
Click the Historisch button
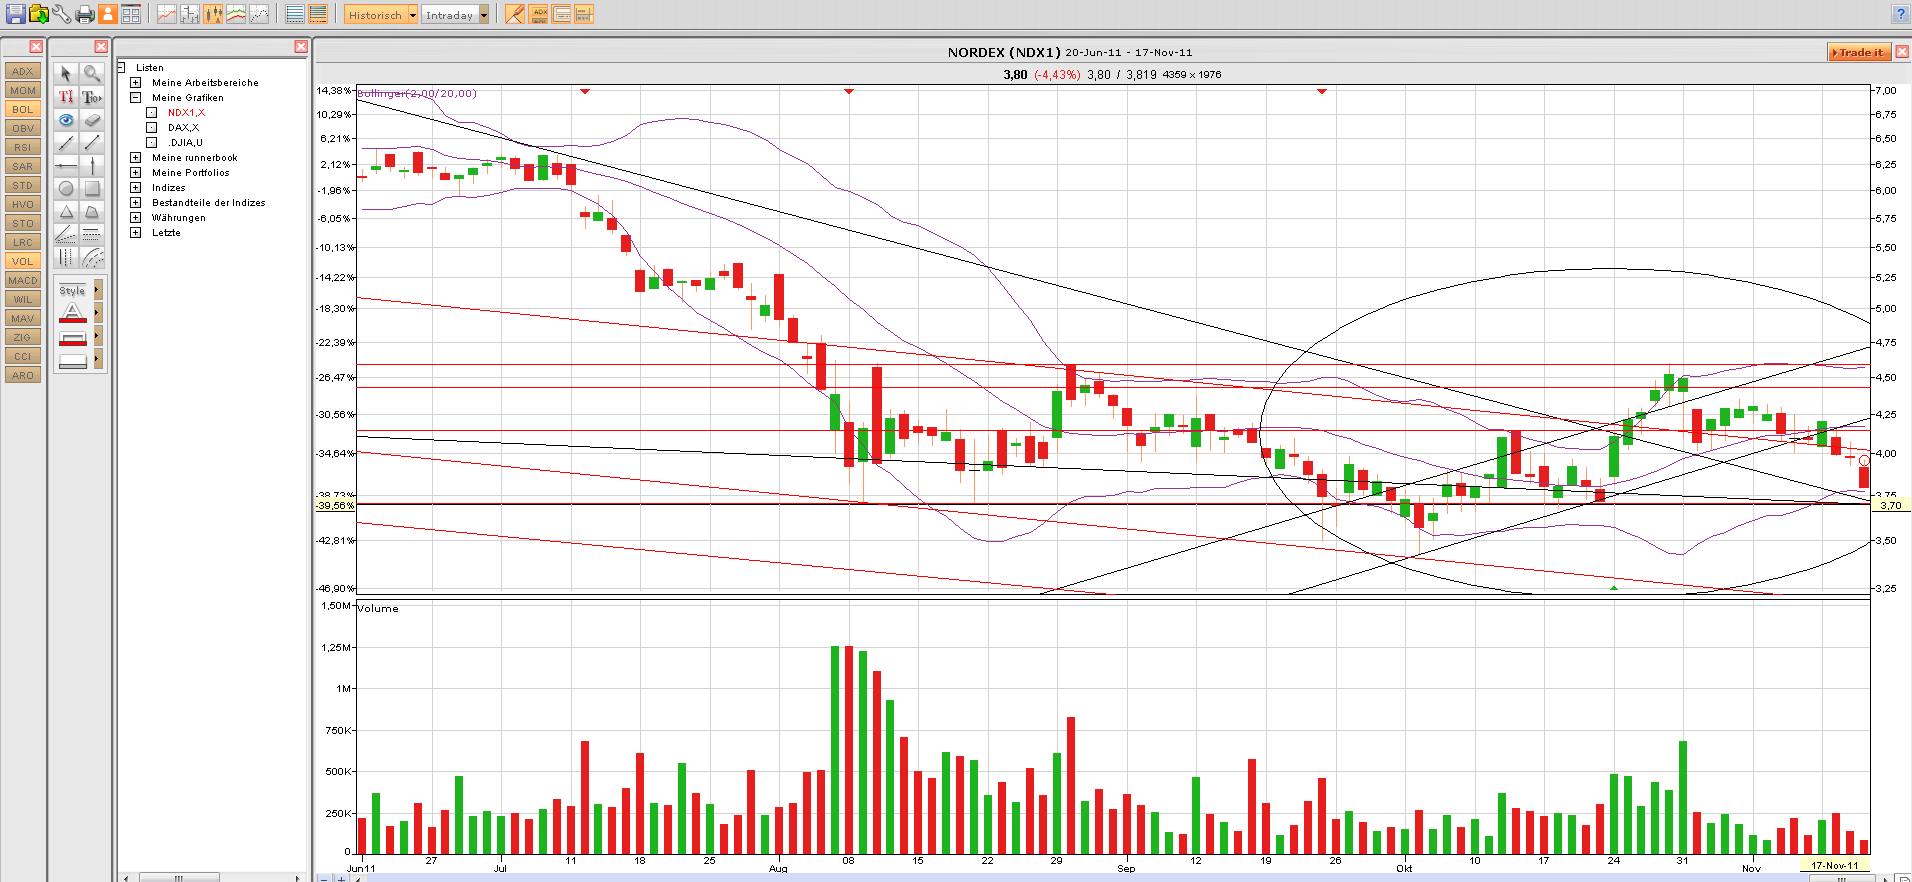[x=375, y=15]
